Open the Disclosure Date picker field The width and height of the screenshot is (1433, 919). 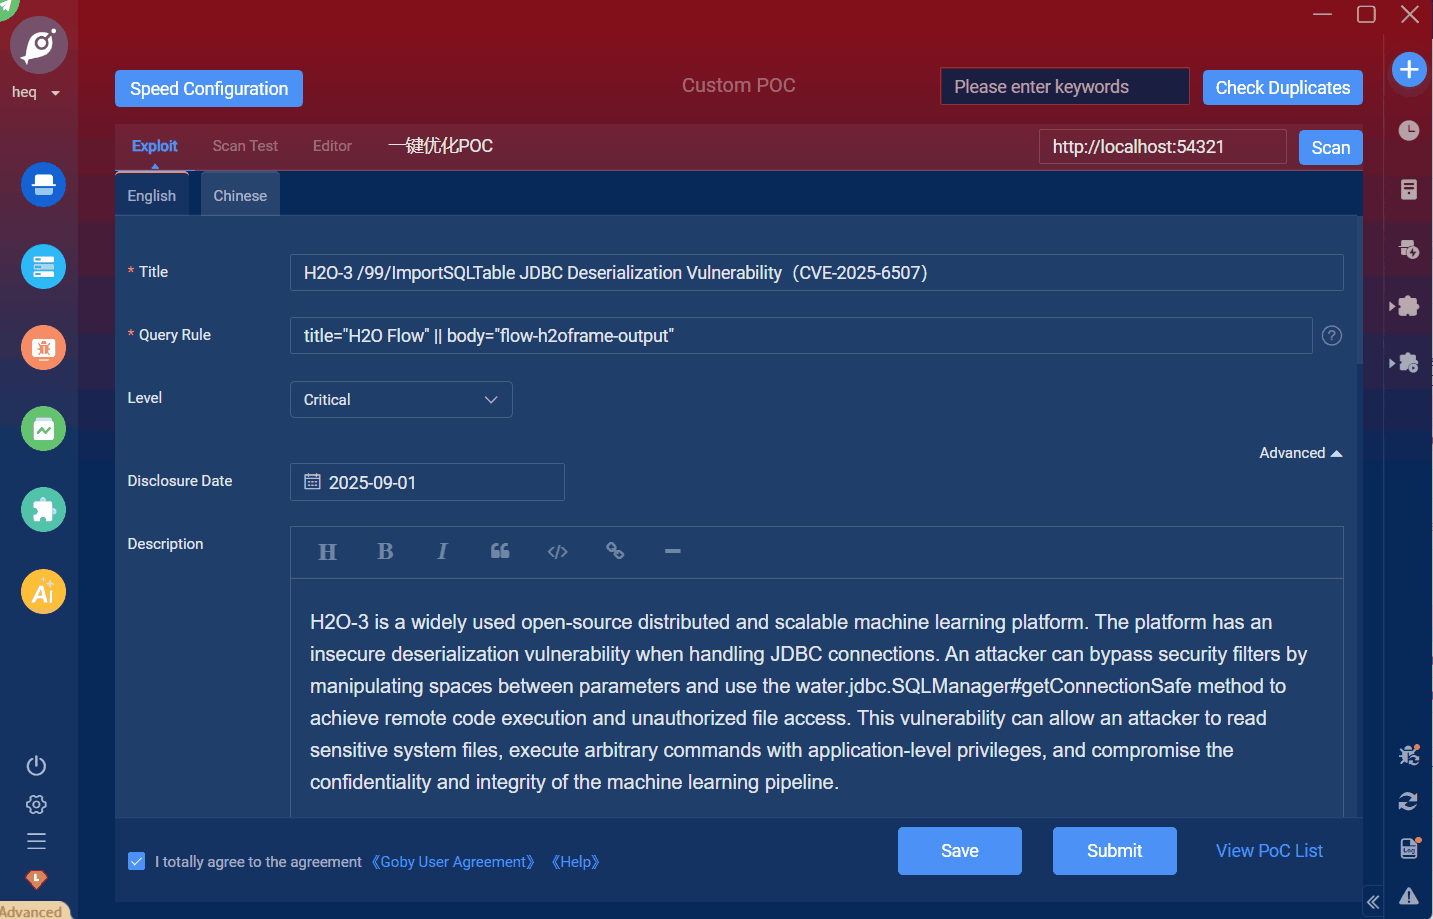tap(427, 482)
